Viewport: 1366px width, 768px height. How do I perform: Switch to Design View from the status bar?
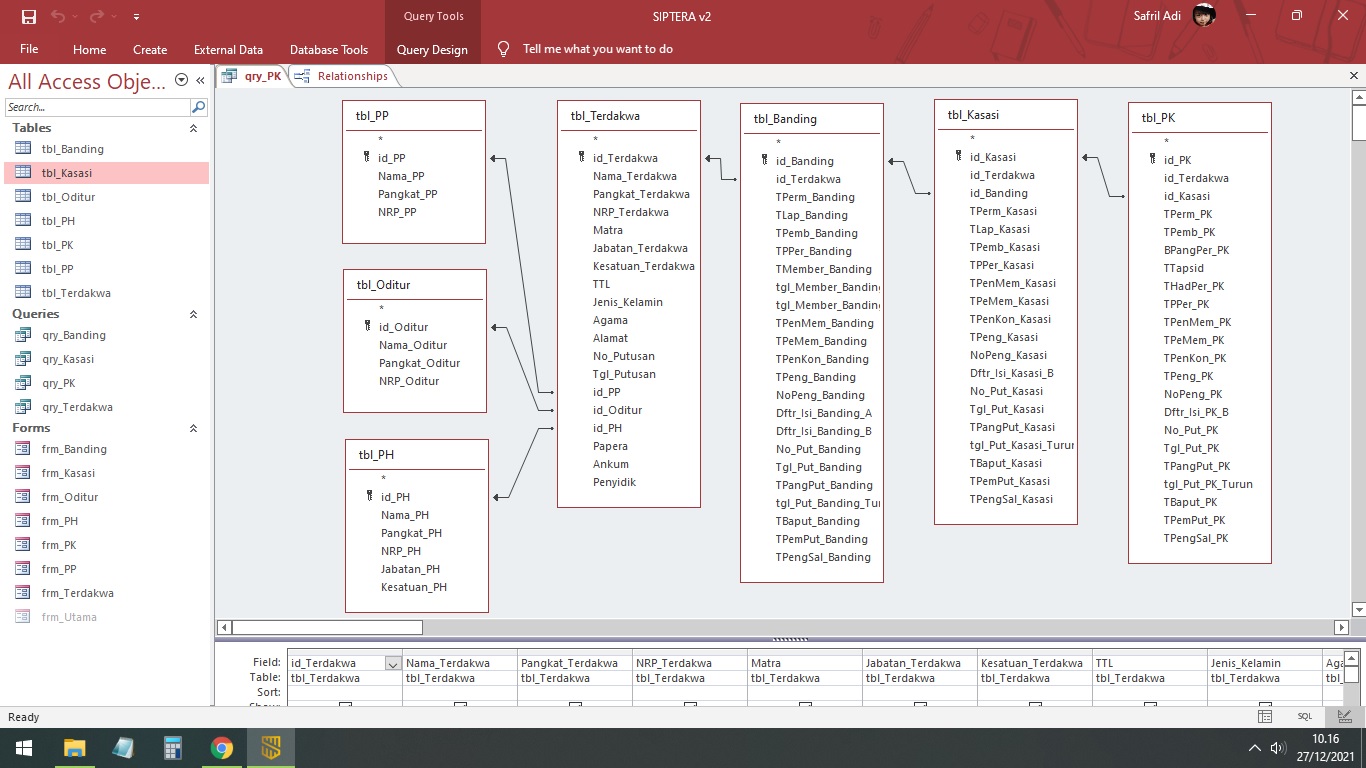point(1345,716)
